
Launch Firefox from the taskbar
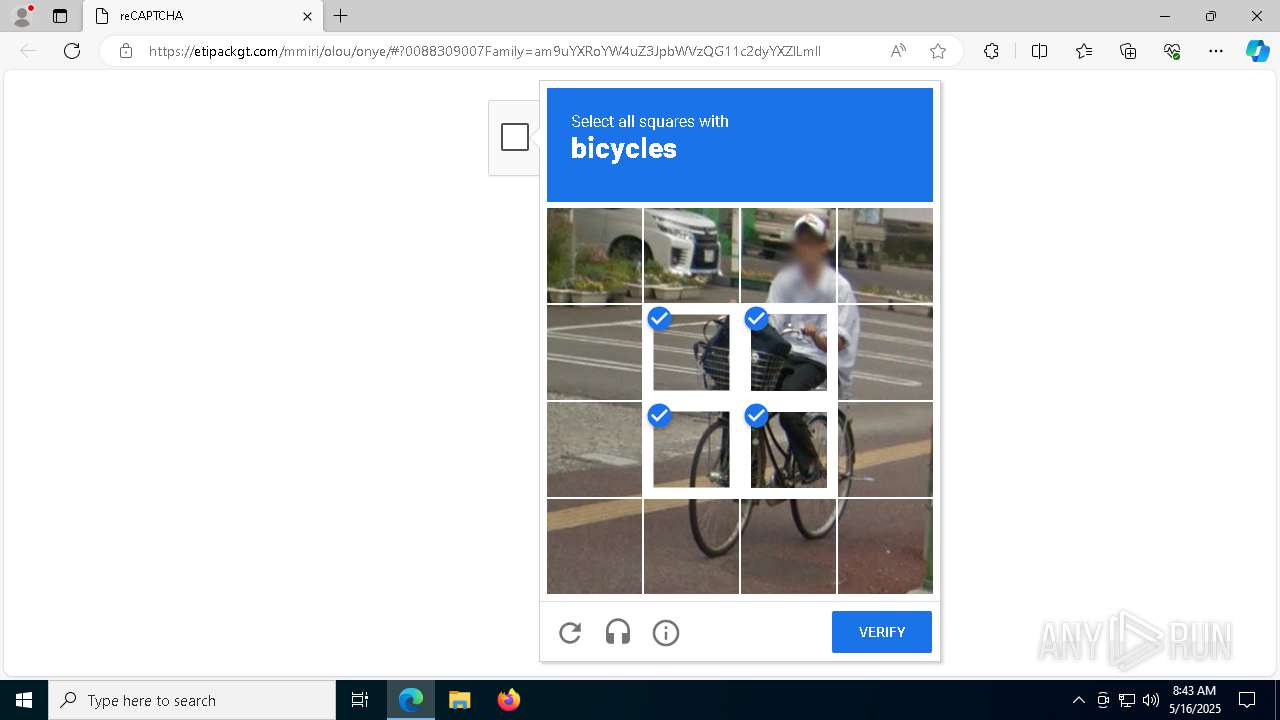508,700
